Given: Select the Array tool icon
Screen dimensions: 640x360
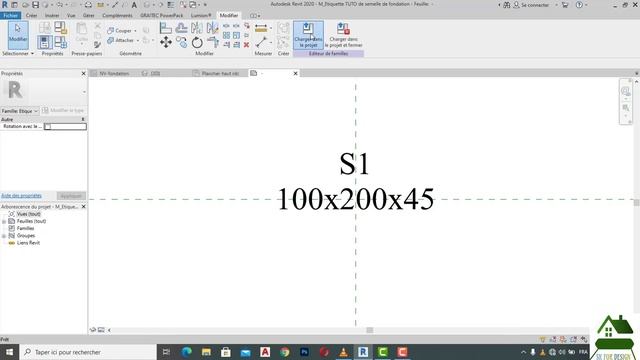Looking at the screenshot, I should pos(226,36).
